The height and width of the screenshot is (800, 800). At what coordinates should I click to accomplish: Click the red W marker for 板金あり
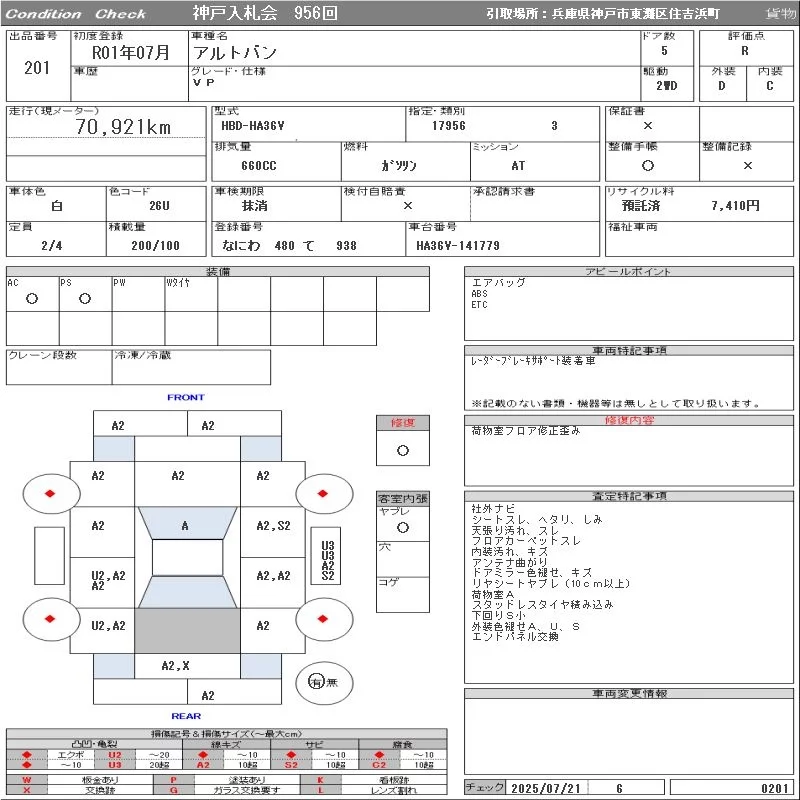27,780
